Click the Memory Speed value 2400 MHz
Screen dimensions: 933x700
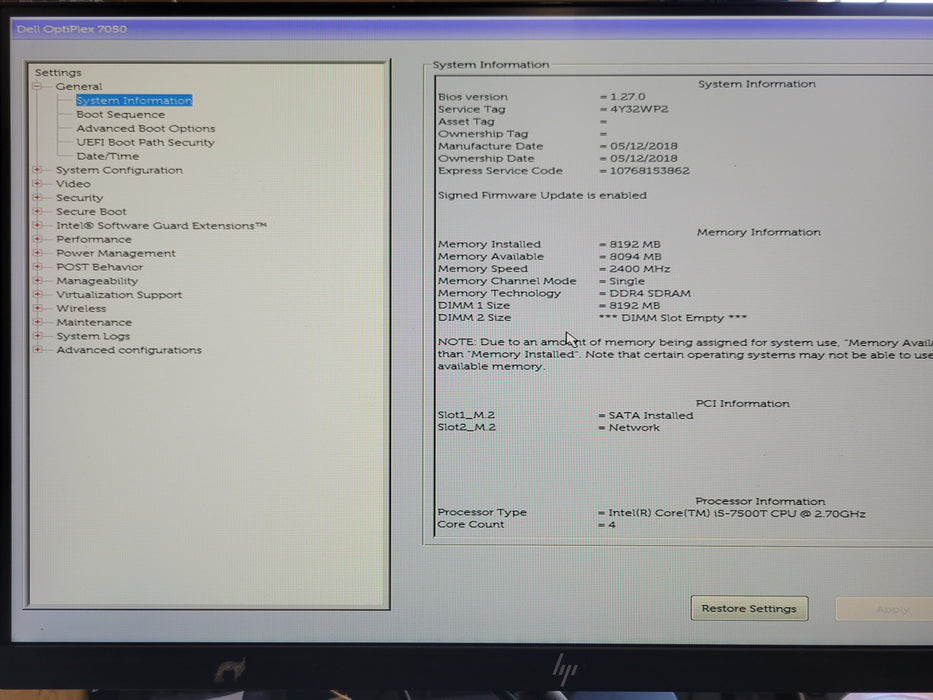(x=640, y=269)
